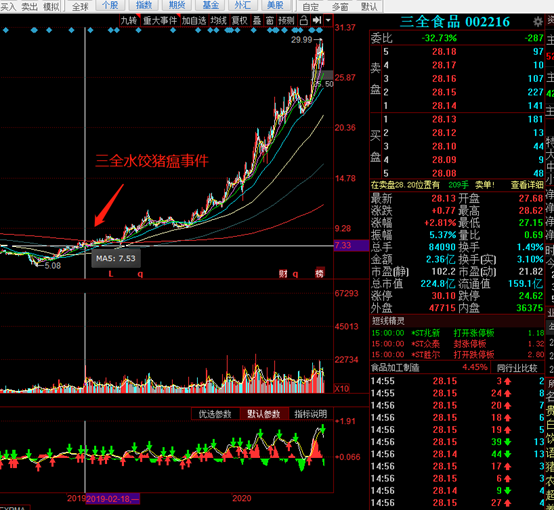
Task: Click the 委比 -32.73% value
Action: pyautogui.click(x=439, y=38)
